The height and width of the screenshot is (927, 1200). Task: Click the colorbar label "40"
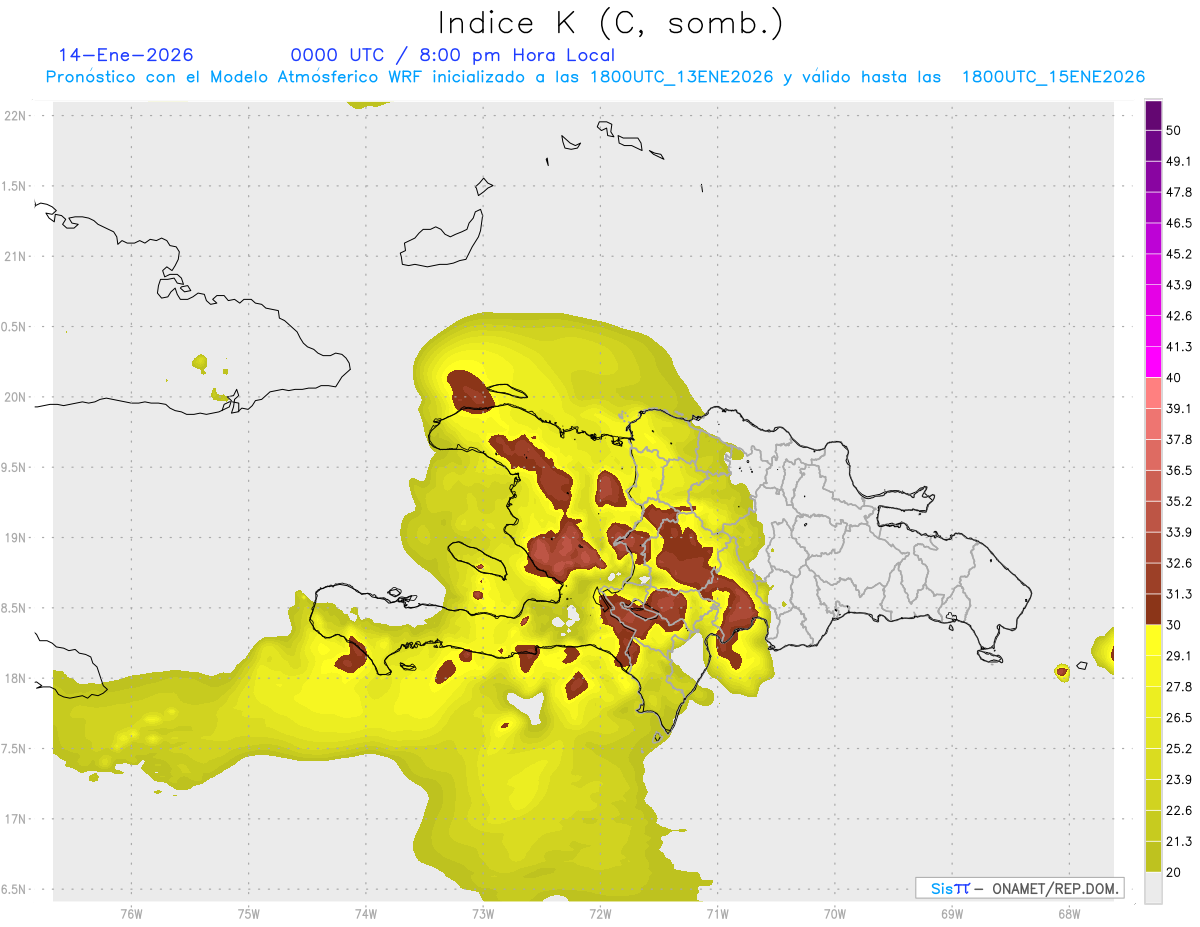point(1174,378)
